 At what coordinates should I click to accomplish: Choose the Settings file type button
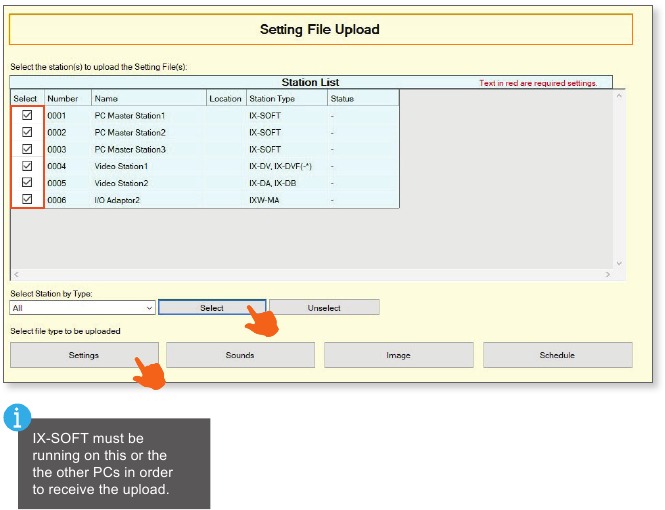click(84, 355)
